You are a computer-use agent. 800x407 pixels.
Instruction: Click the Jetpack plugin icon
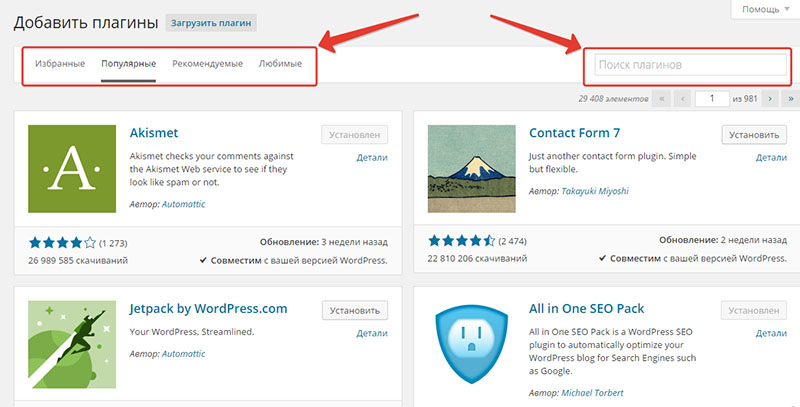coord(72,344)
